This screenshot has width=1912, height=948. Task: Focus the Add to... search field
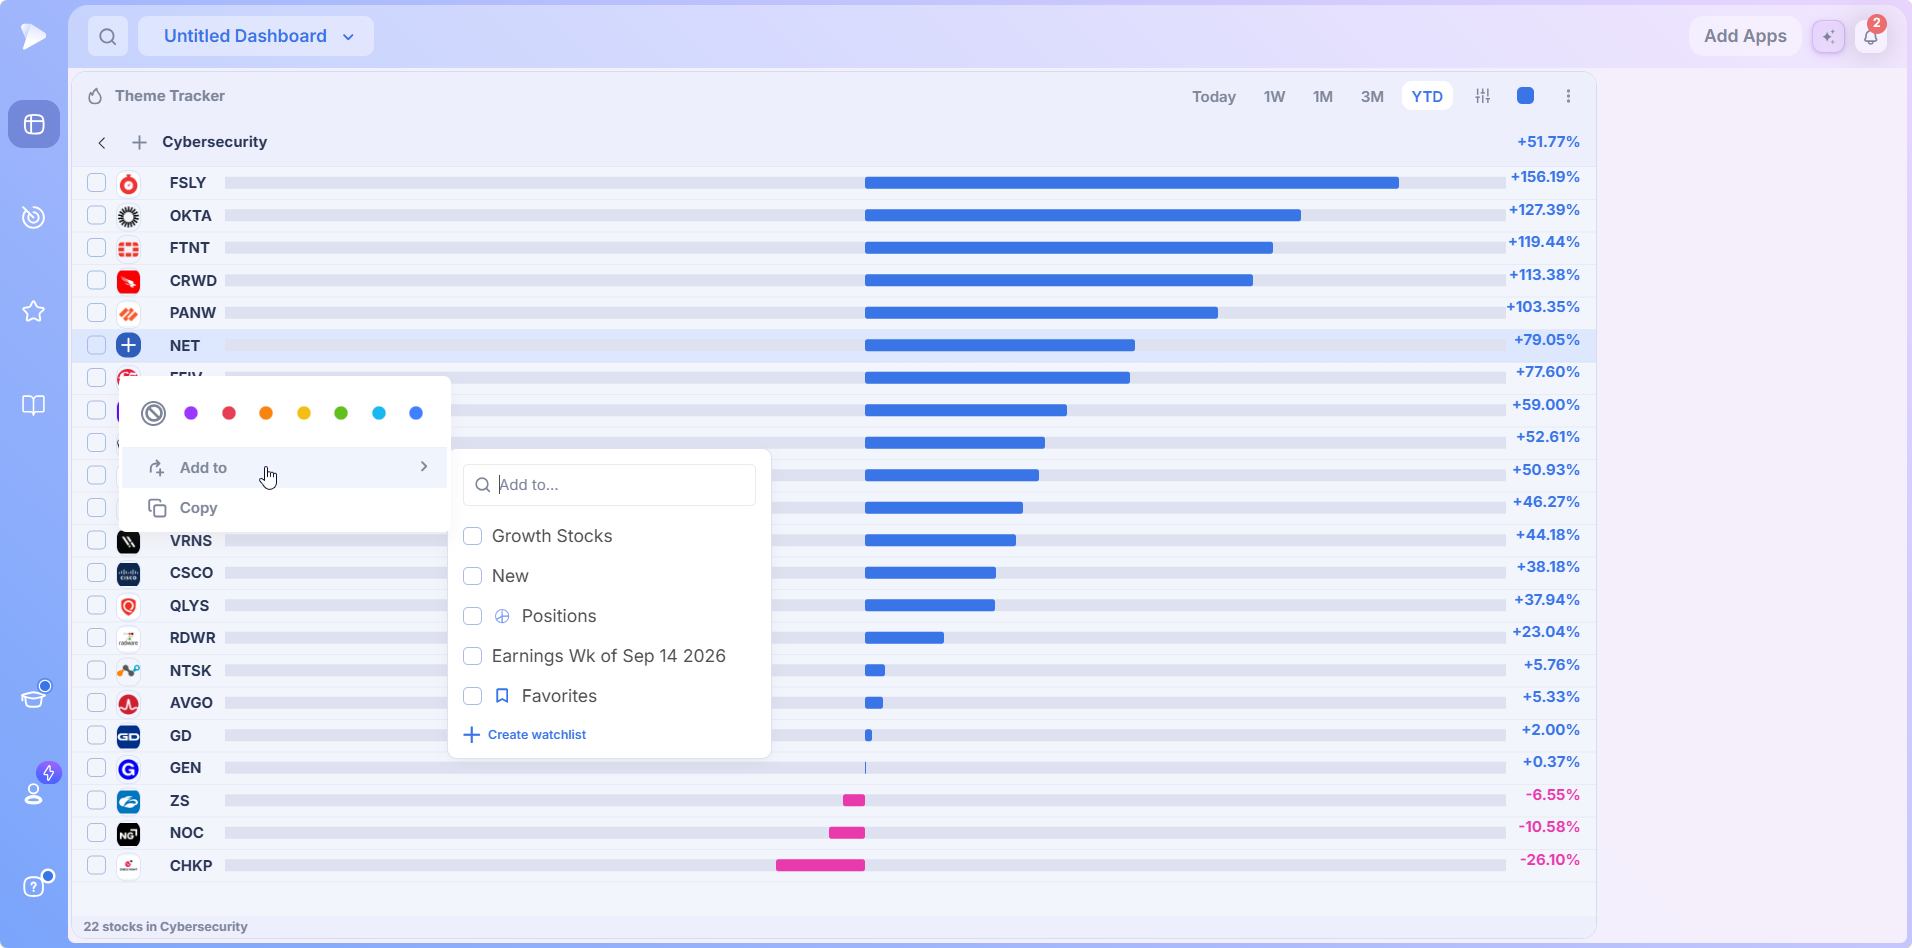(609, 485)
